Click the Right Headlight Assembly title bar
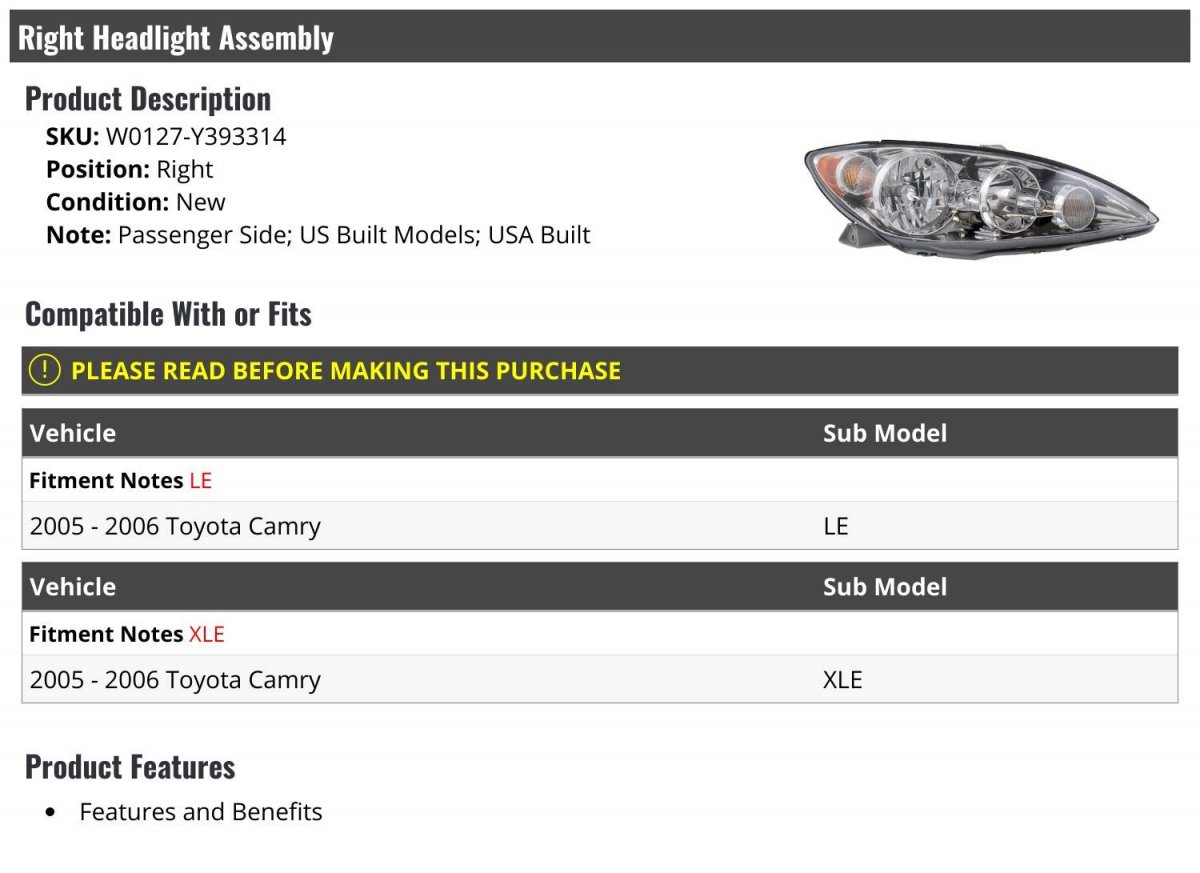This screenshot has height=873, width=1200. coord(599,37)
